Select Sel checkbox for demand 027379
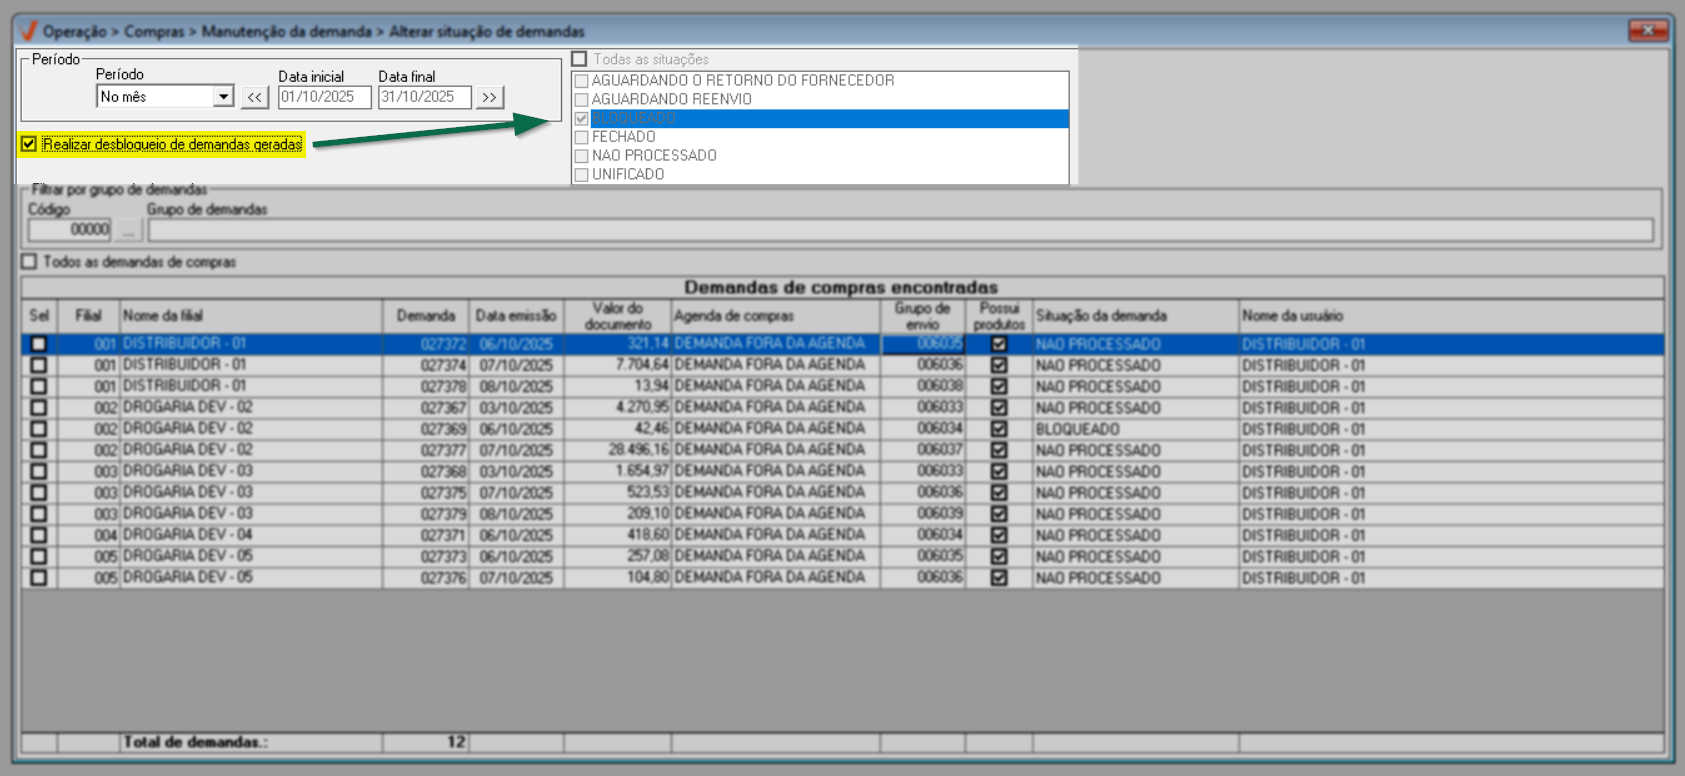 click(x=39, y=514)
